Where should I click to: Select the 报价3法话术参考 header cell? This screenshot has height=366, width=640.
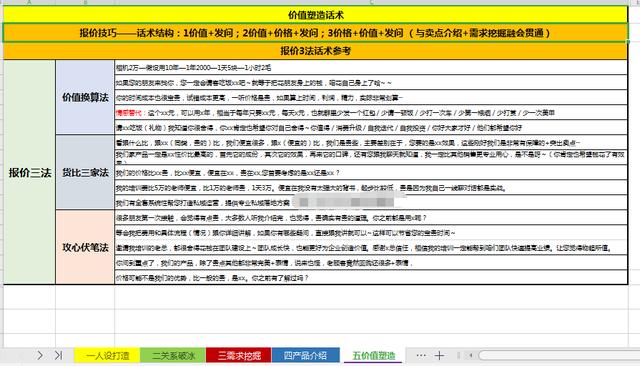(315, 51)
